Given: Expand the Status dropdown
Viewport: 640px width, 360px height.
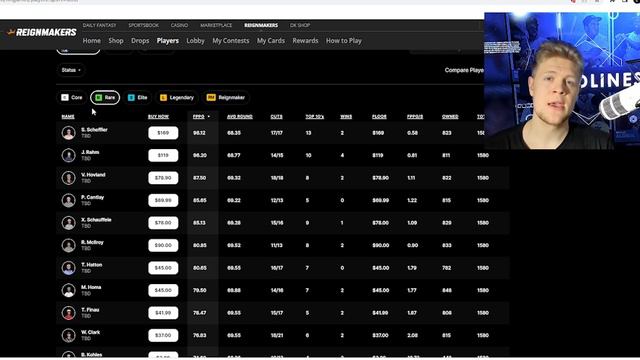Looking at the screenshot, I should click(71, 70).
